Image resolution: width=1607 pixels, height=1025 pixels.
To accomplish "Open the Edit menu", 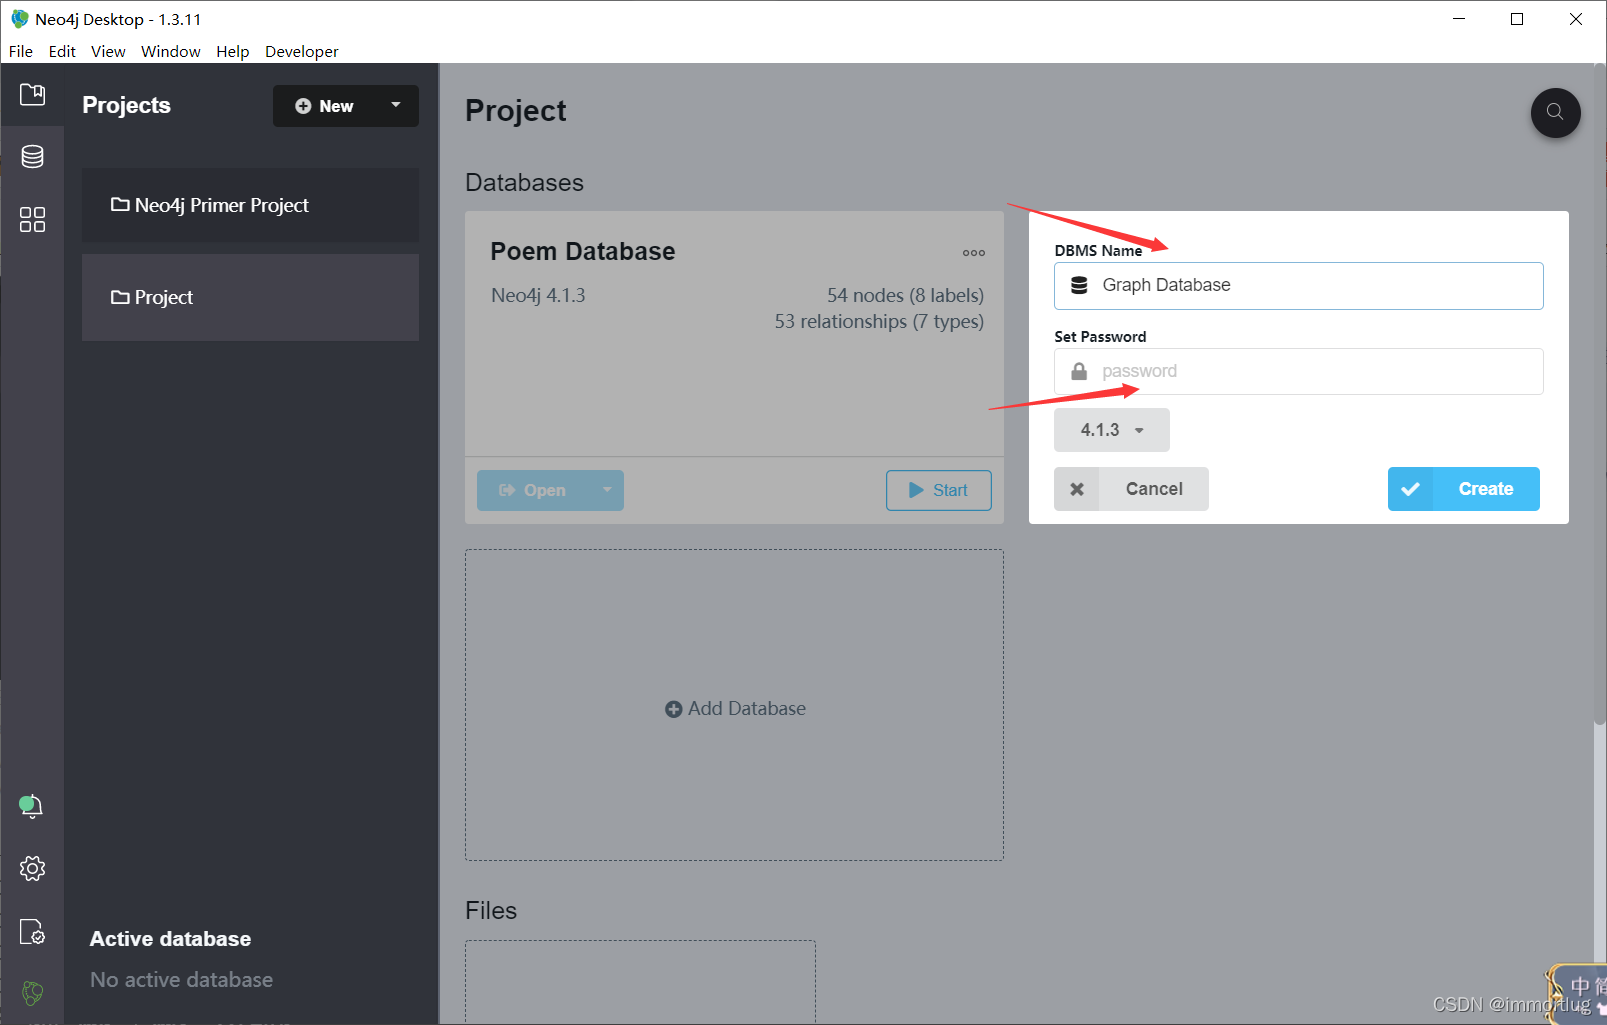I will (62, 51).
